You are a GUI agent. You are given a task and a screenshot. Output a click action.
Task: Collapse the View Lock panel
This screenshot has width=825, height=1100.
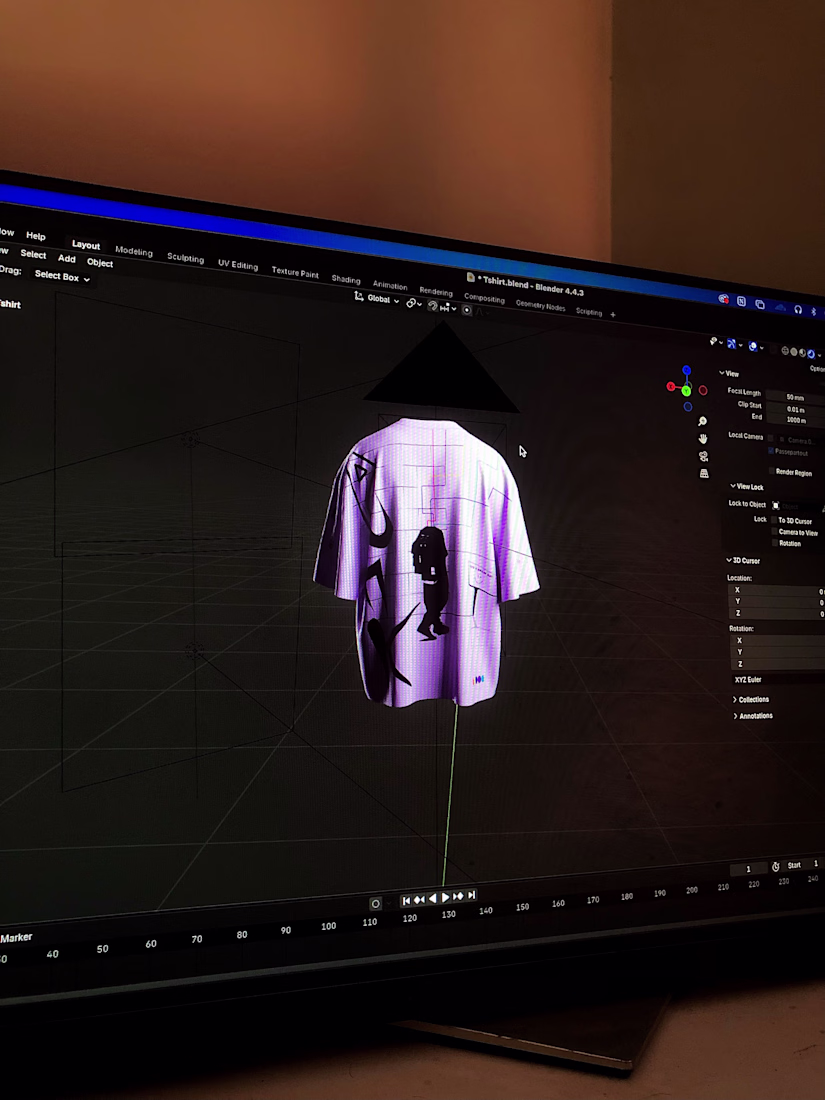(x=746, y=486)
